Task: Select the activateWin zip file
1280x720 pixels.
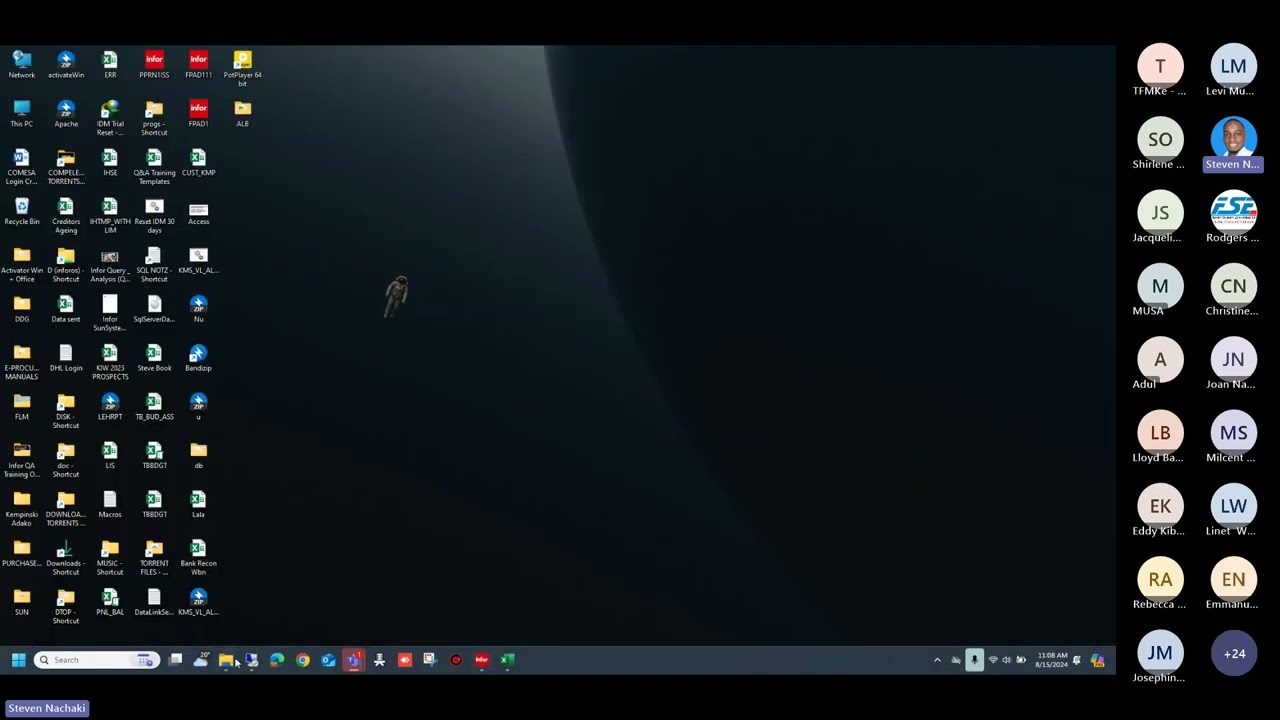Action: 66,65
